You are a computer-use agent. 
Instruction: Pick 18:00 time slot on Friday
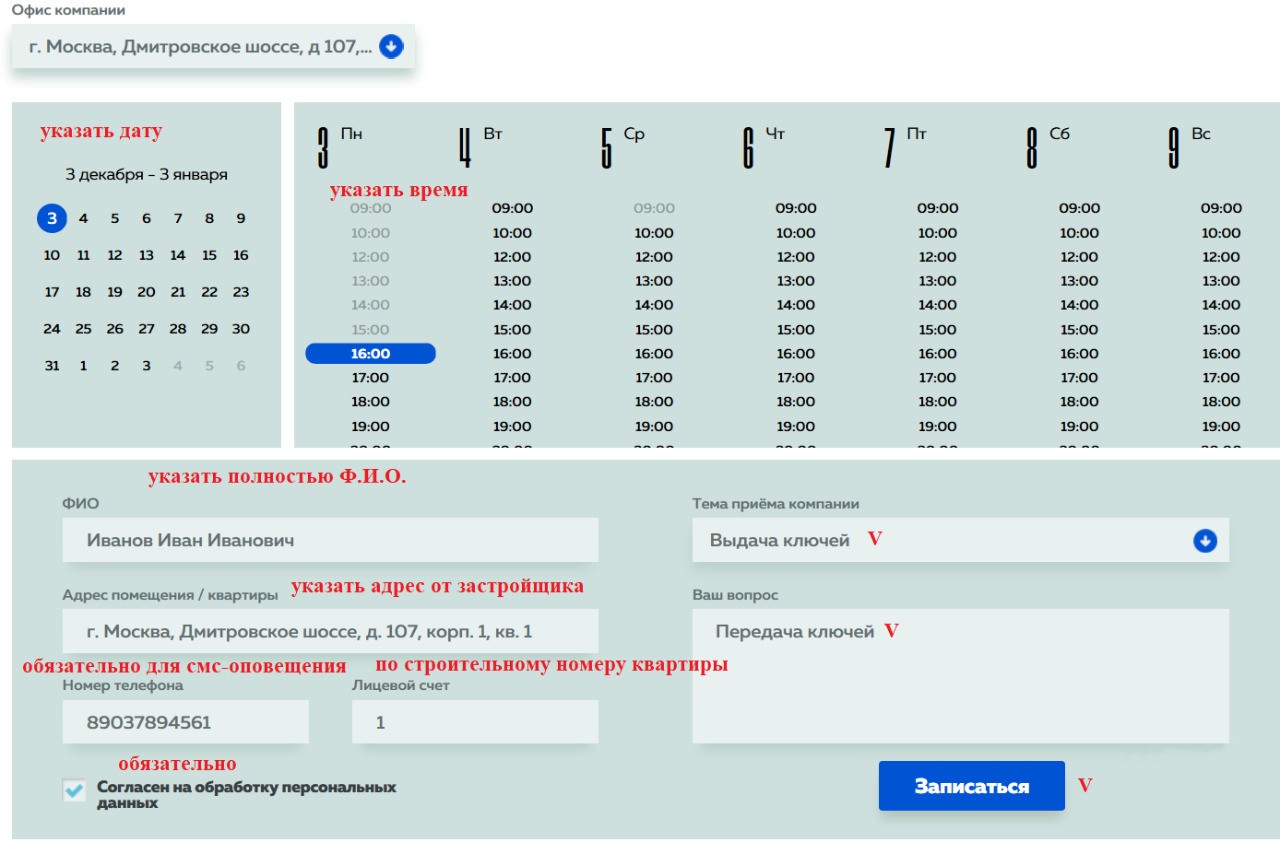[x=937, y=402]
